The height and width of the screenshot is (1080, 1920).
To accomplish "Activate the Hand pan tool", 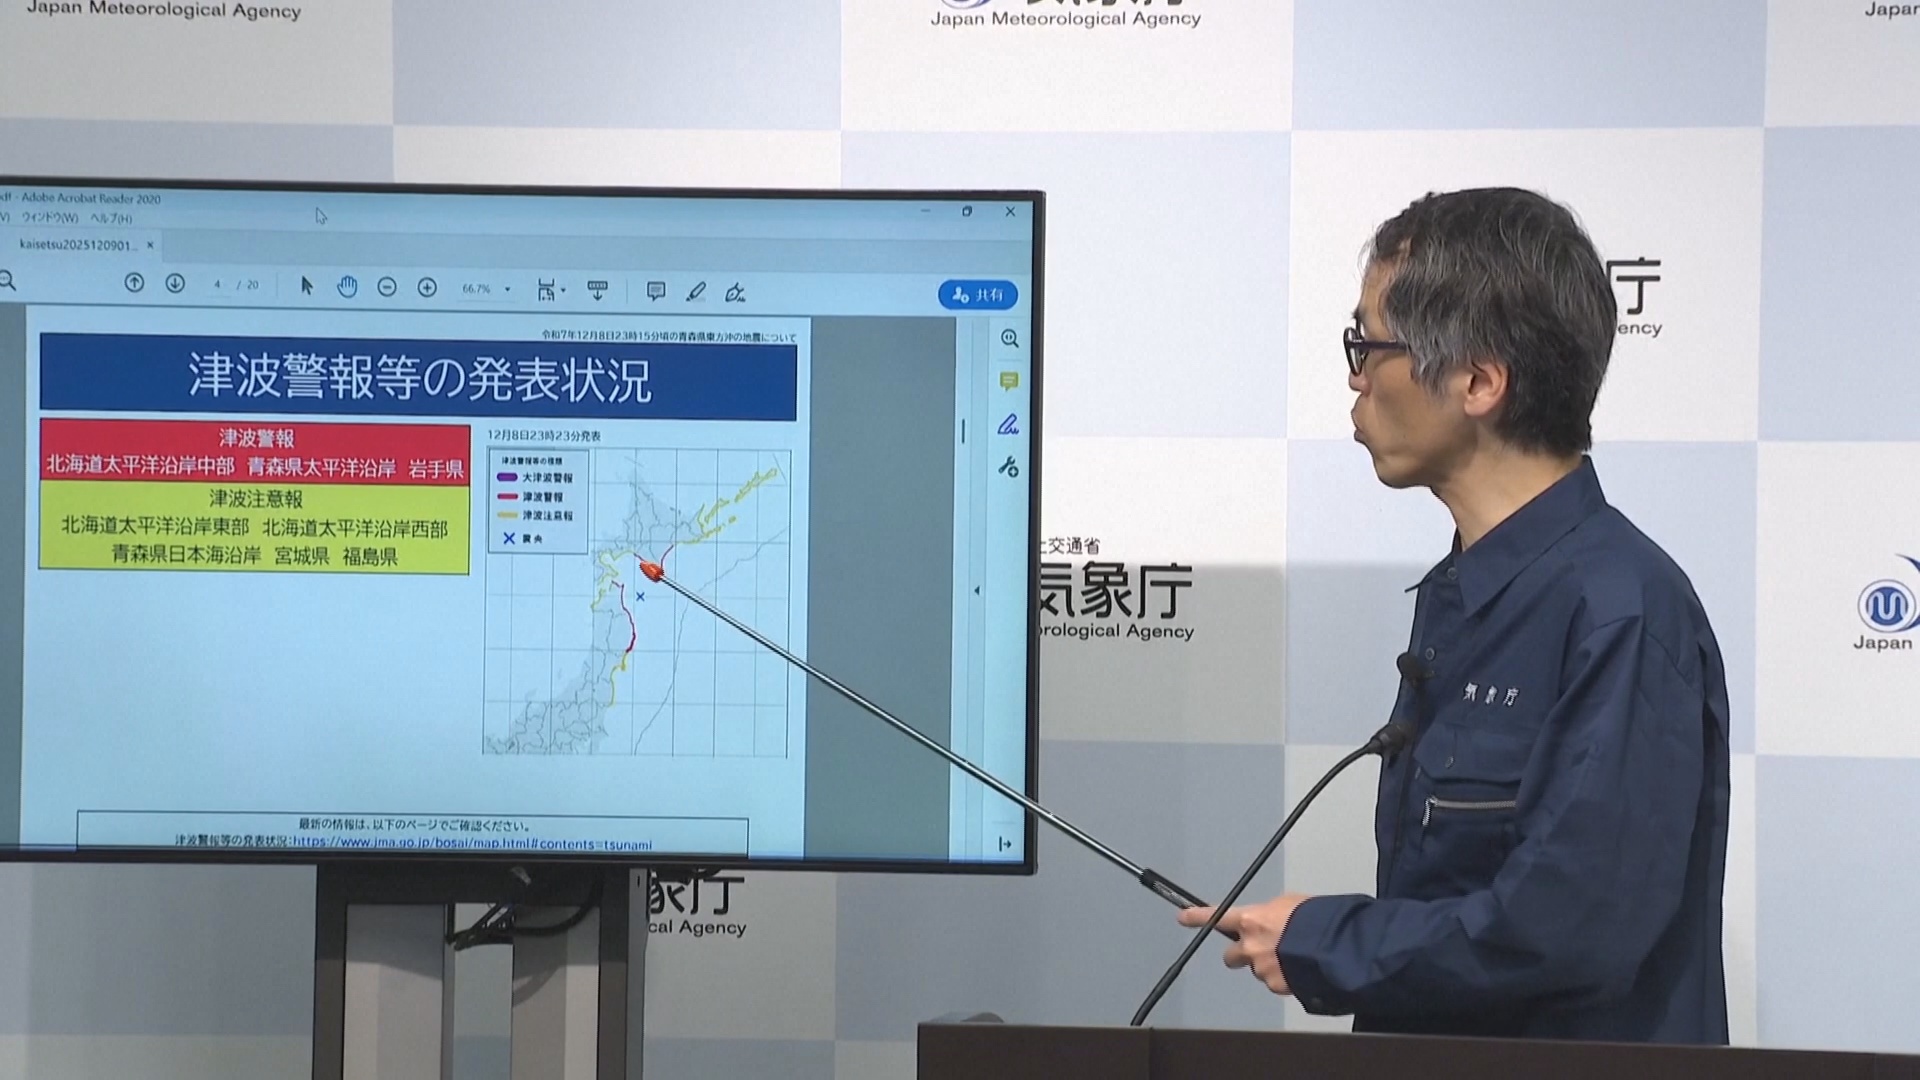I will point(347,288).
